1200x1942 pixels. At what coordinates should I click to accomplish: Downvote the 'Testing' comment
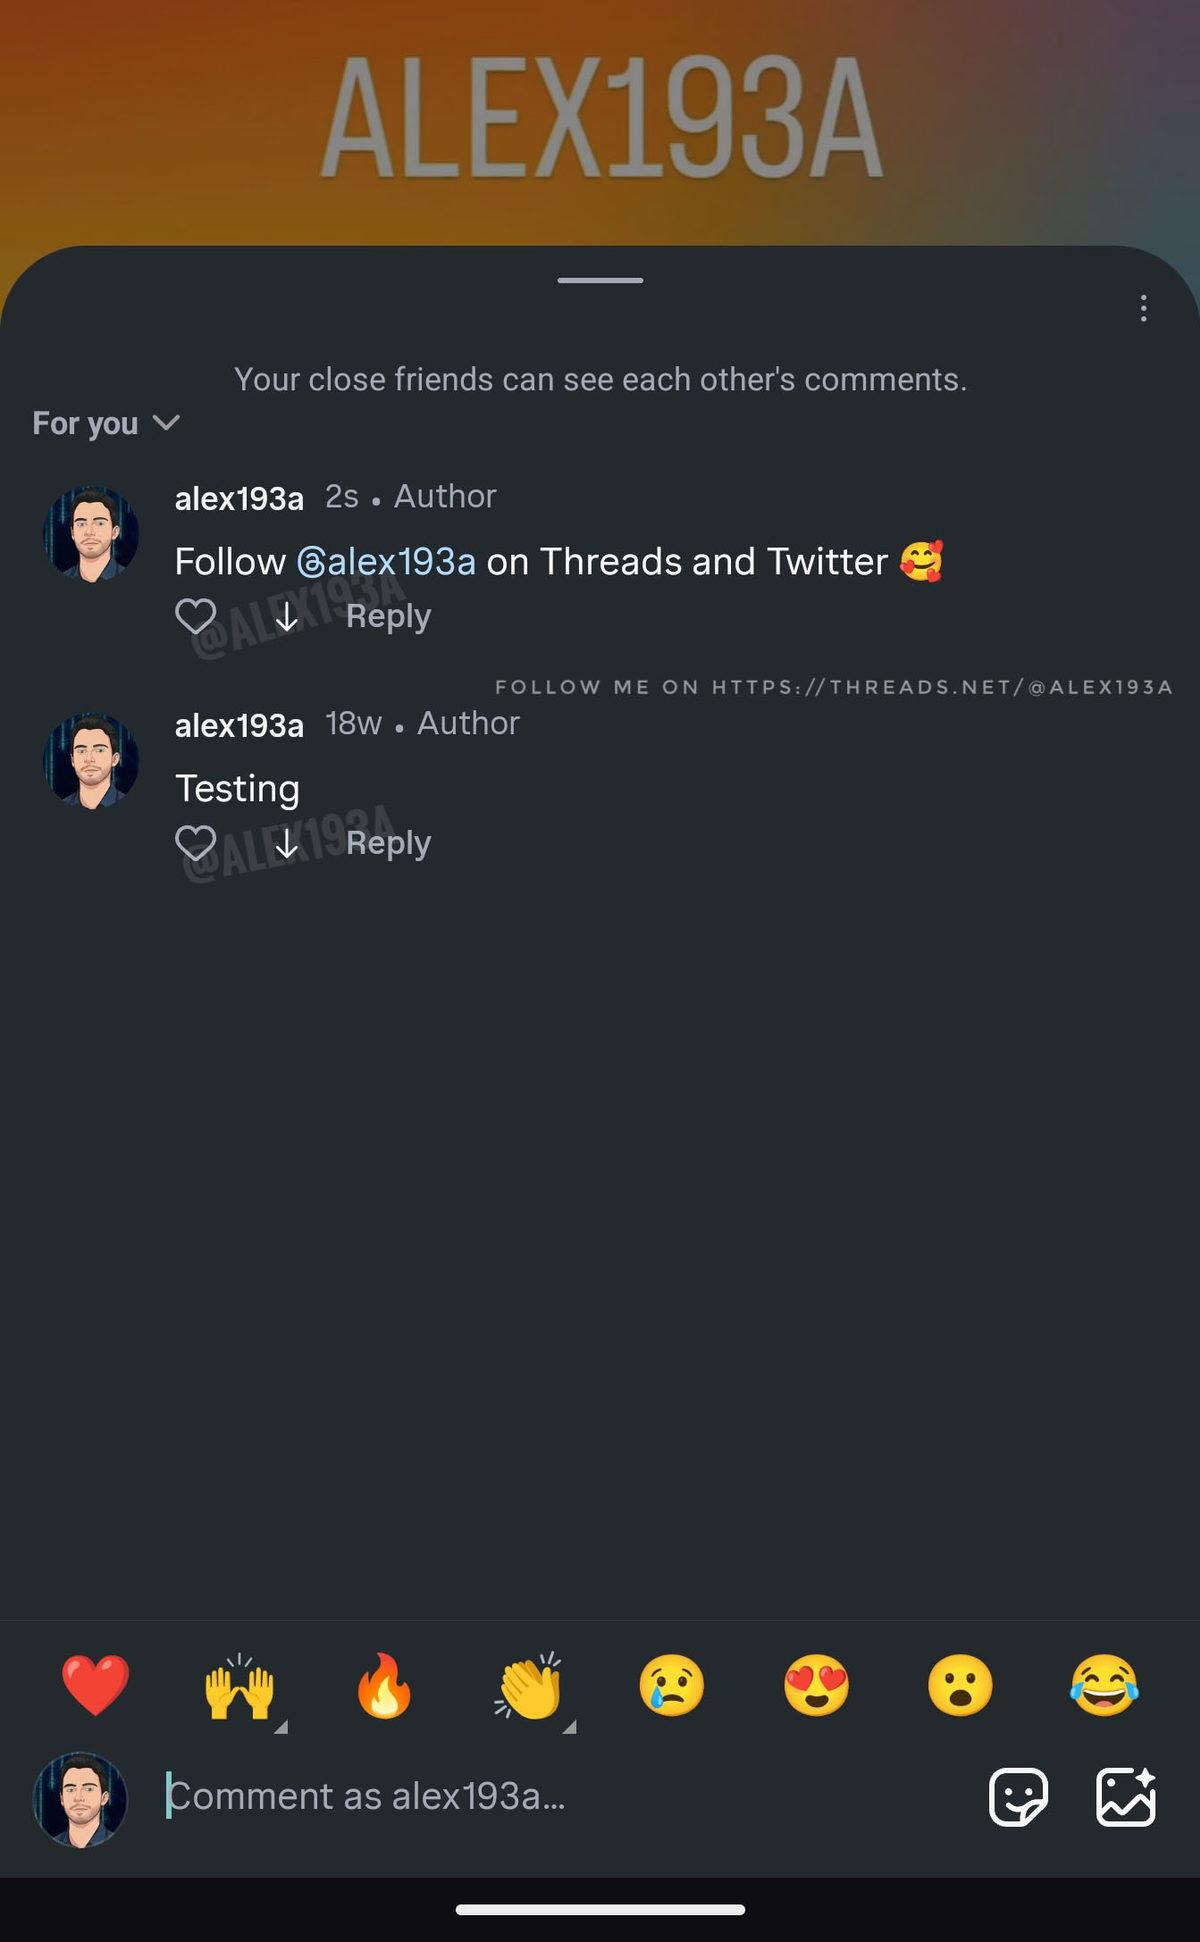(x=287, y=844)
